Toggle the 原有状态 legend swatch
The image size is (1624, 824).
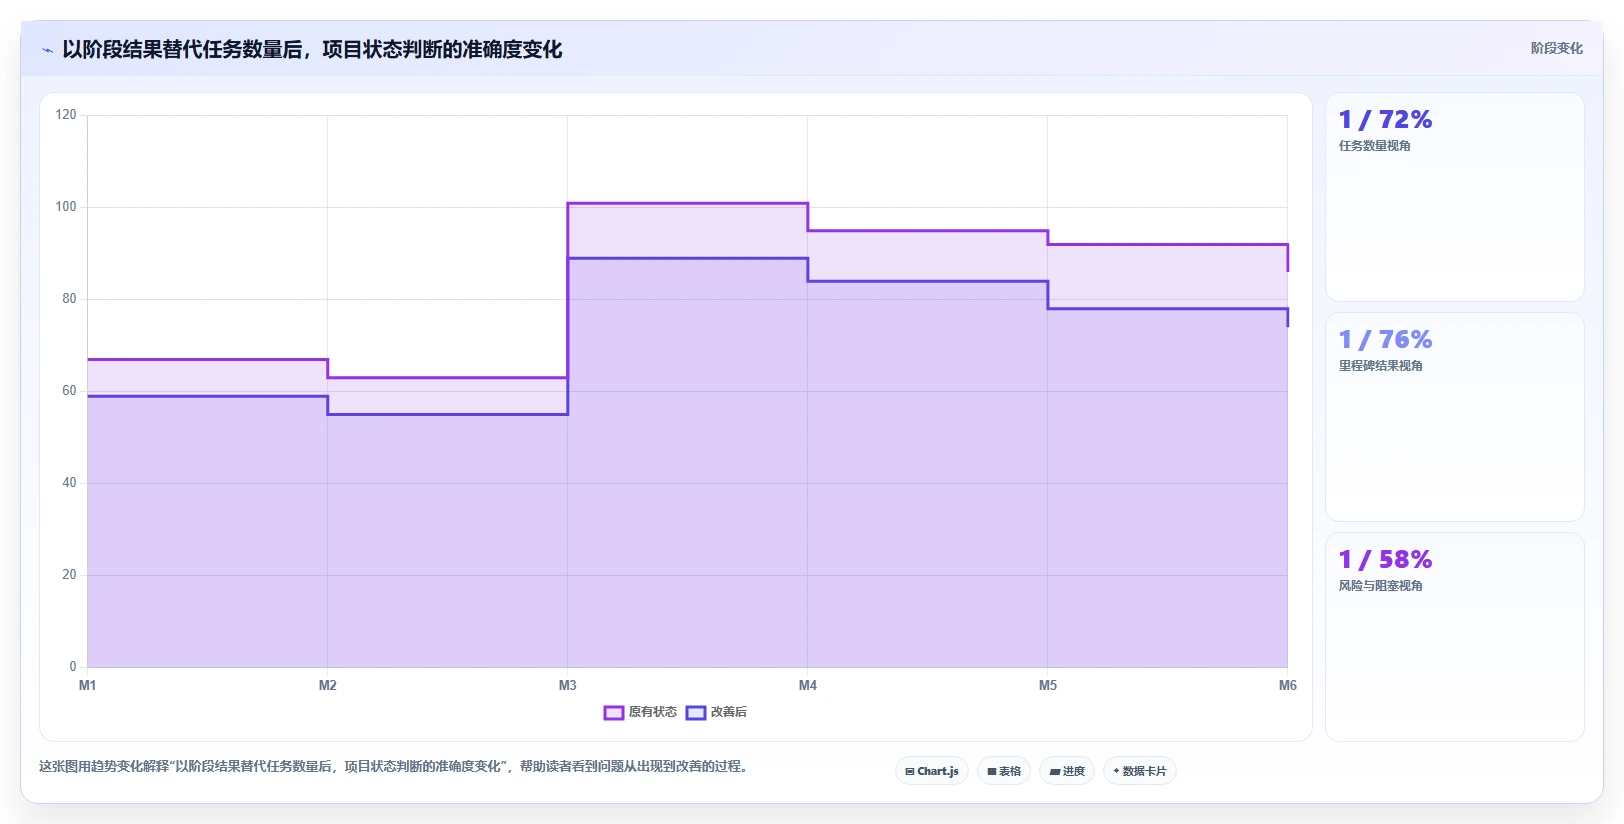pyautogui.click(x=614, y=713)
